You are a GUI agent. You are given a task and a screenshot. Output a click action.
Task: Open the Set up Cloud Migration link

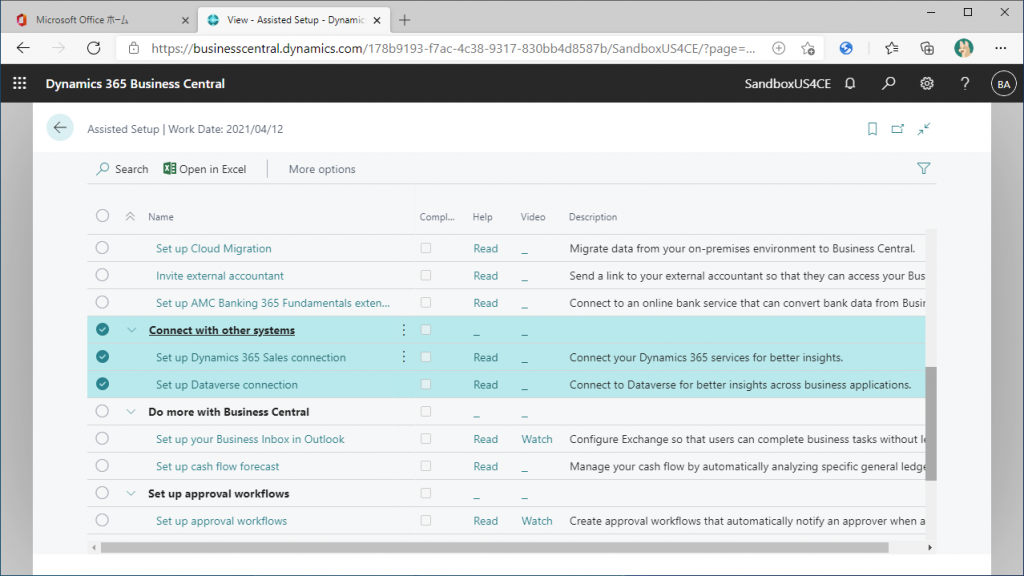214,248
